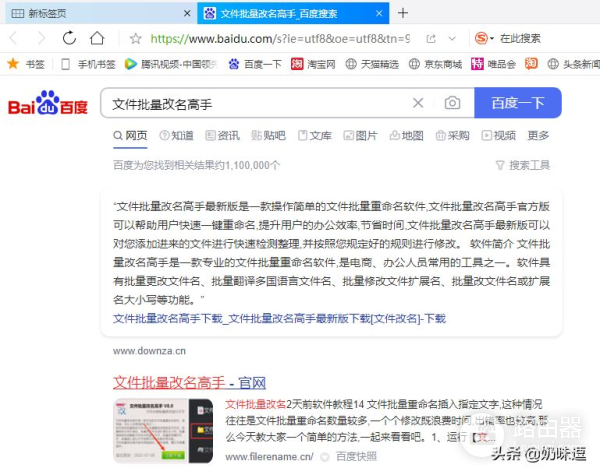Open 文件批量改名高手下载 最新版下载 link
The width and height of the screenshot is (600, 475).
pyautogui.click(x=279, y=318)
